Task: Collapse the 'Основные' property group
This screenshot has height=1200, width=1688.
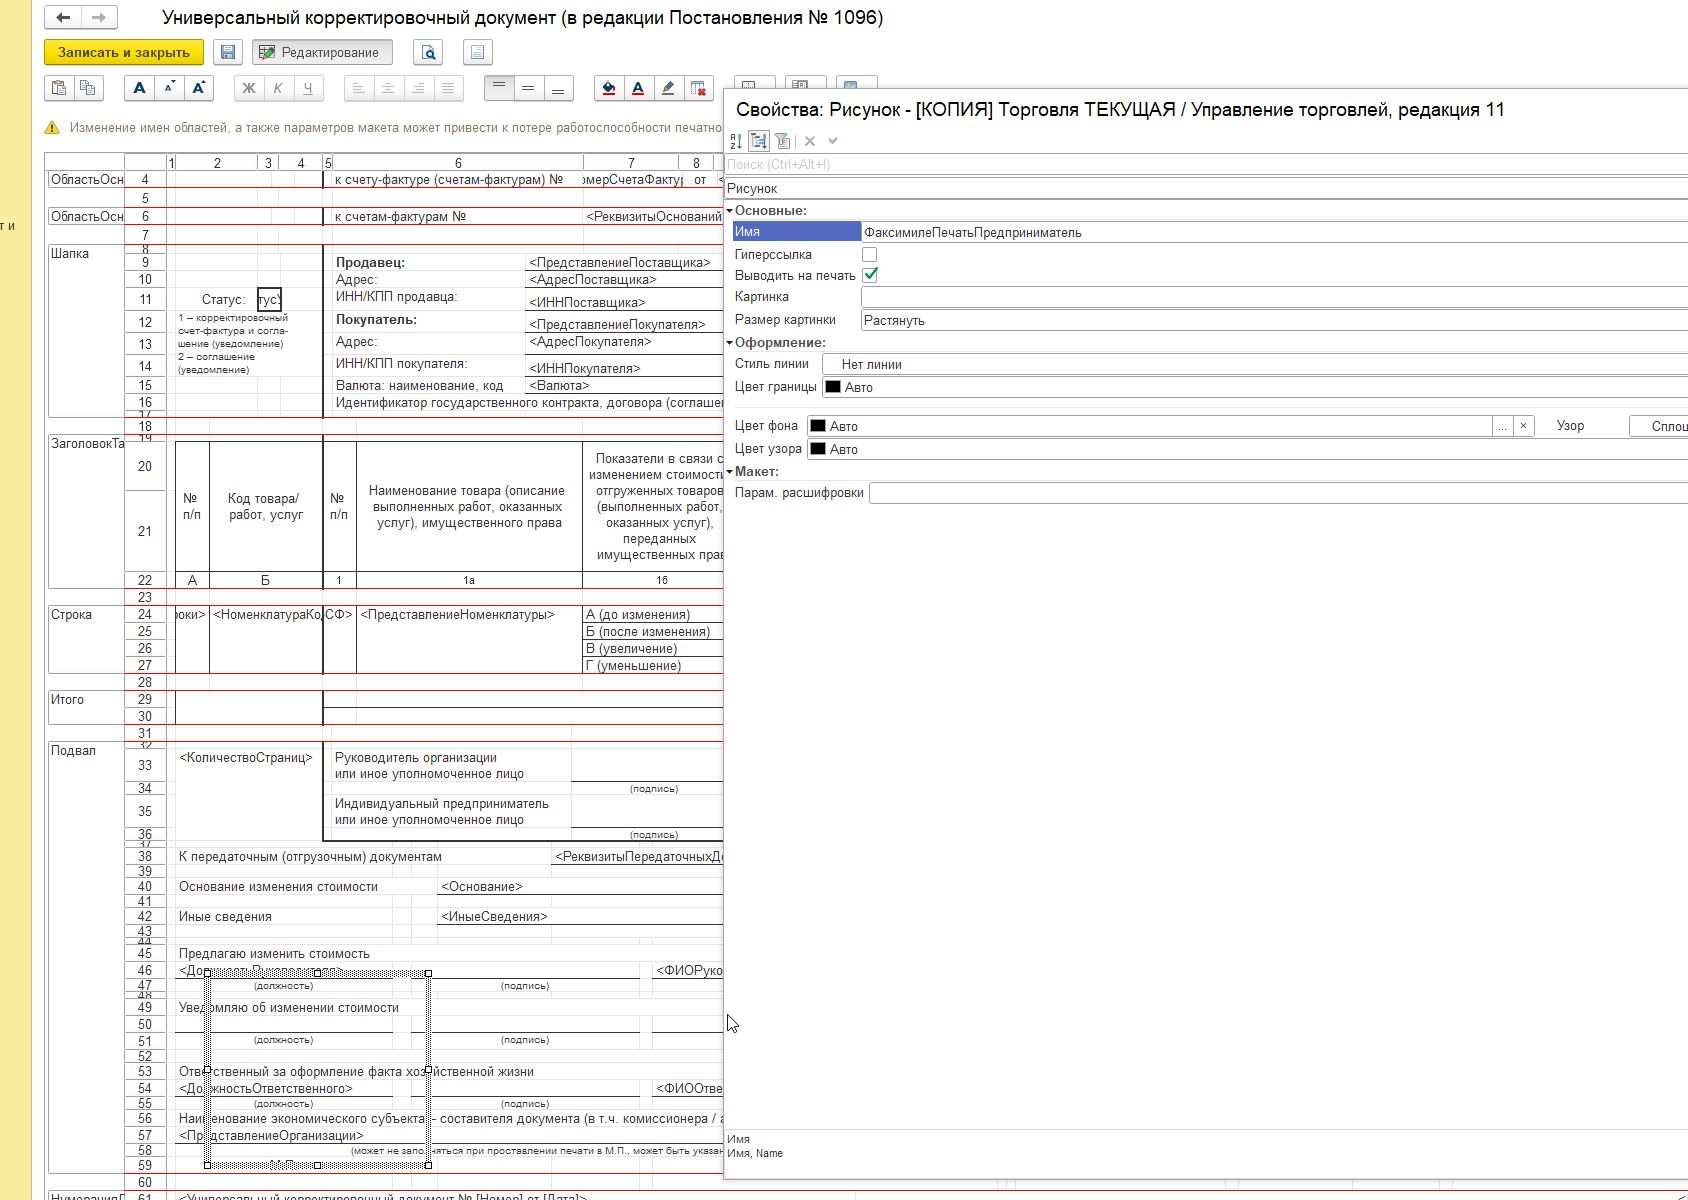Action: coord(730,211)
